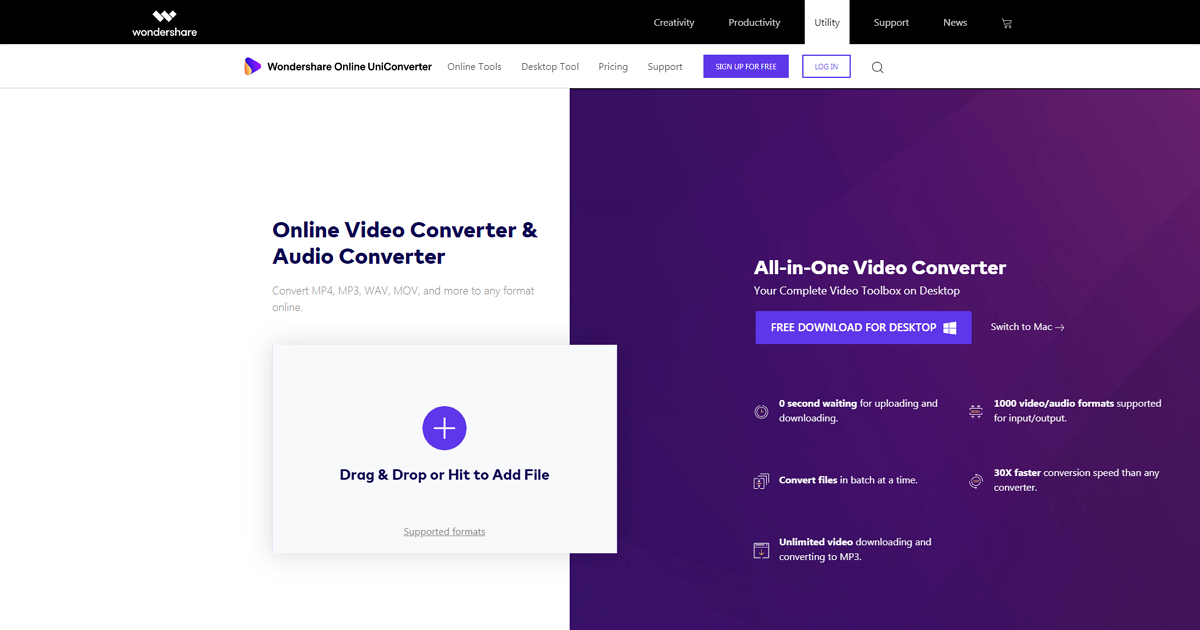Open the Desktop Tool menu
This screenshot has width=1200, height=630.
pyautogui.click(x=550, y=67)
